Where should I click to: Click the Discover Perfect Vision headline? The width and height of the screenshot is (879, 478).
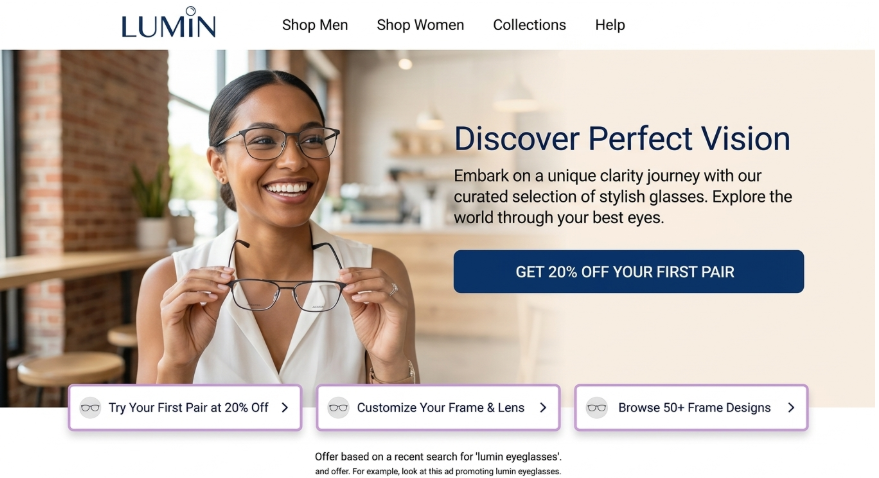tap(622, 138)
